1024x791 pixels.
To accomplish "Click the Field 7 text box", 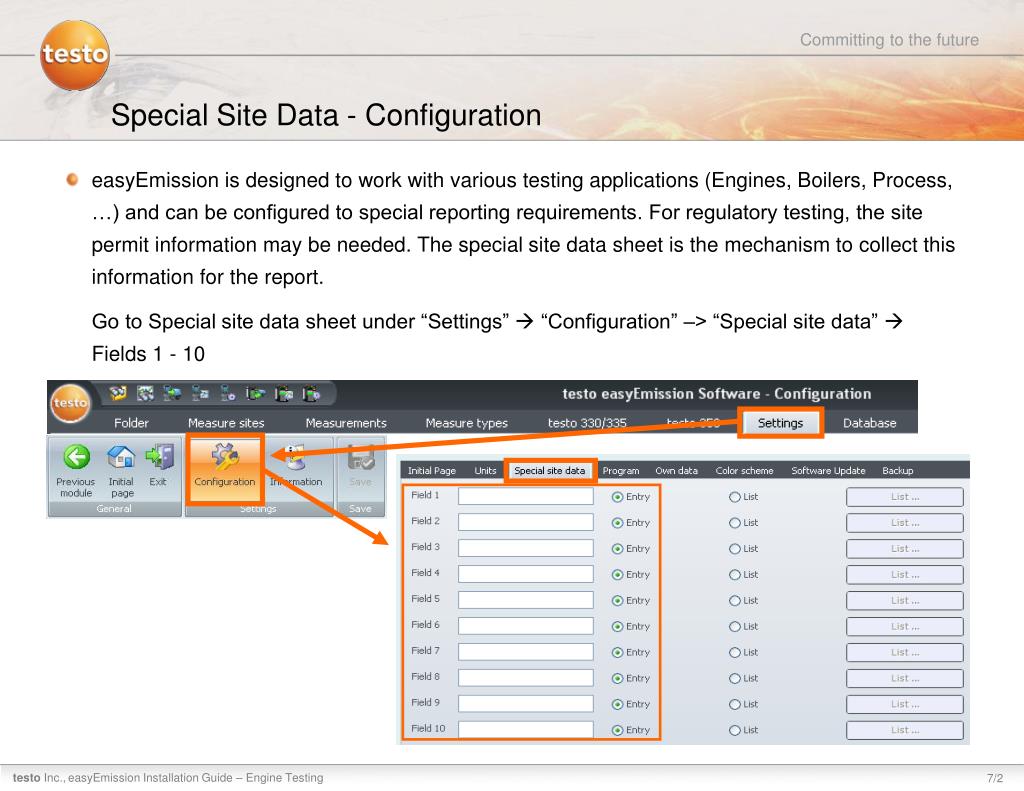I will point(526,652).
